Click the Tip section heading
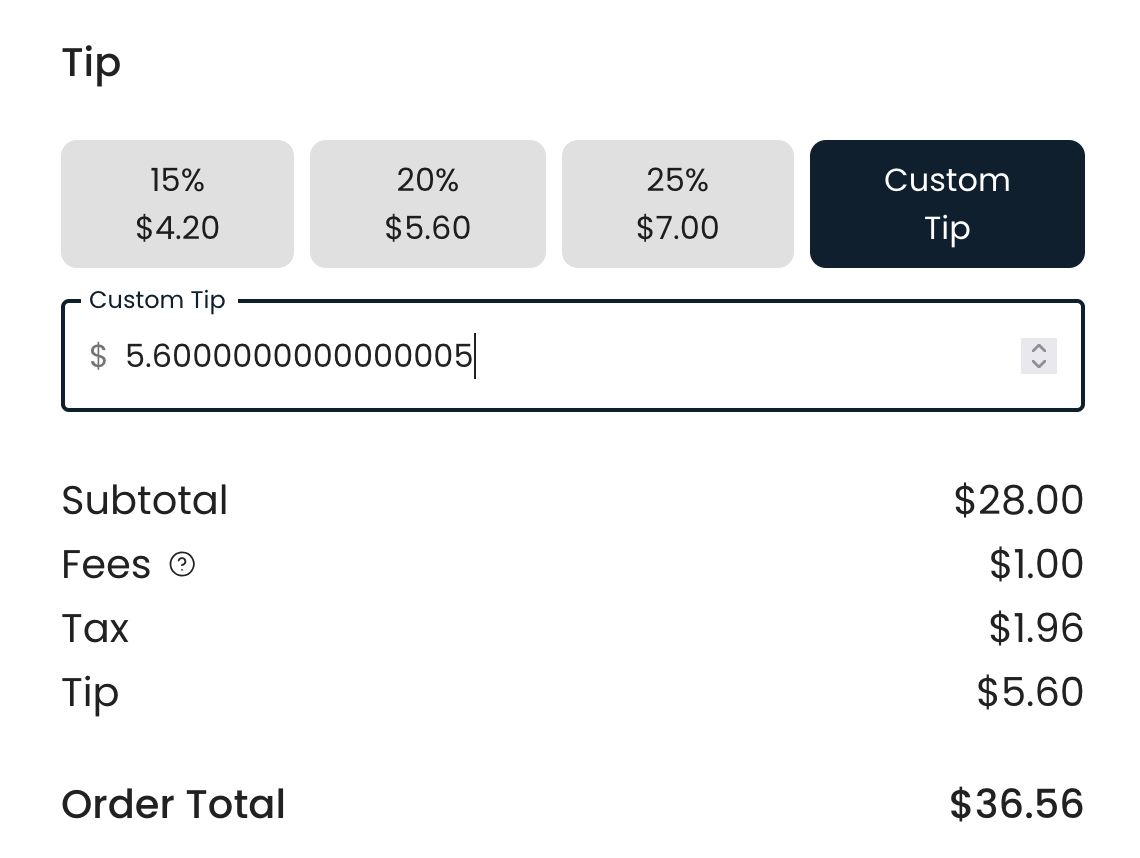 tap(91, 63)
